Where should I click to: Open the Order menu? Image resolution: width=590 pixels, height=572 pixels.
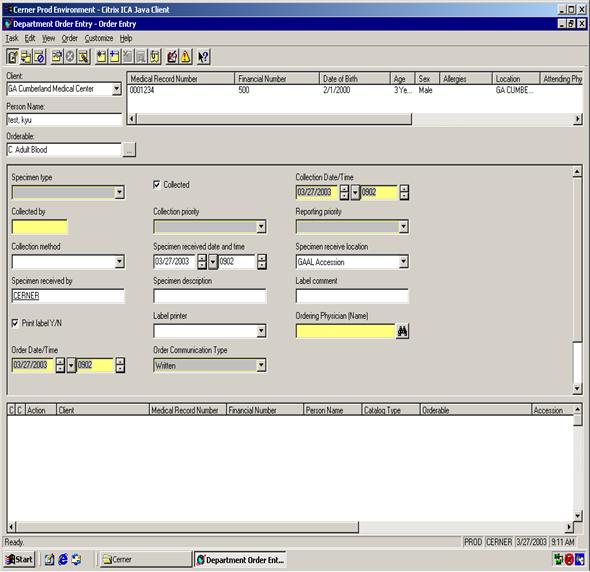[70, 38]
